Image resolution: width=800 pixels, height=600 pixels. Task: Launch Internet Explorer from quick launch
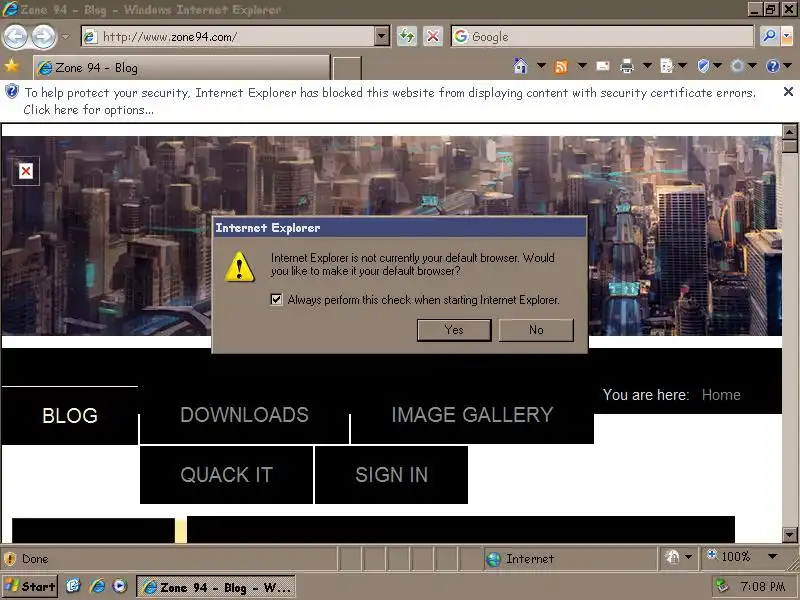tap(97, 586)
